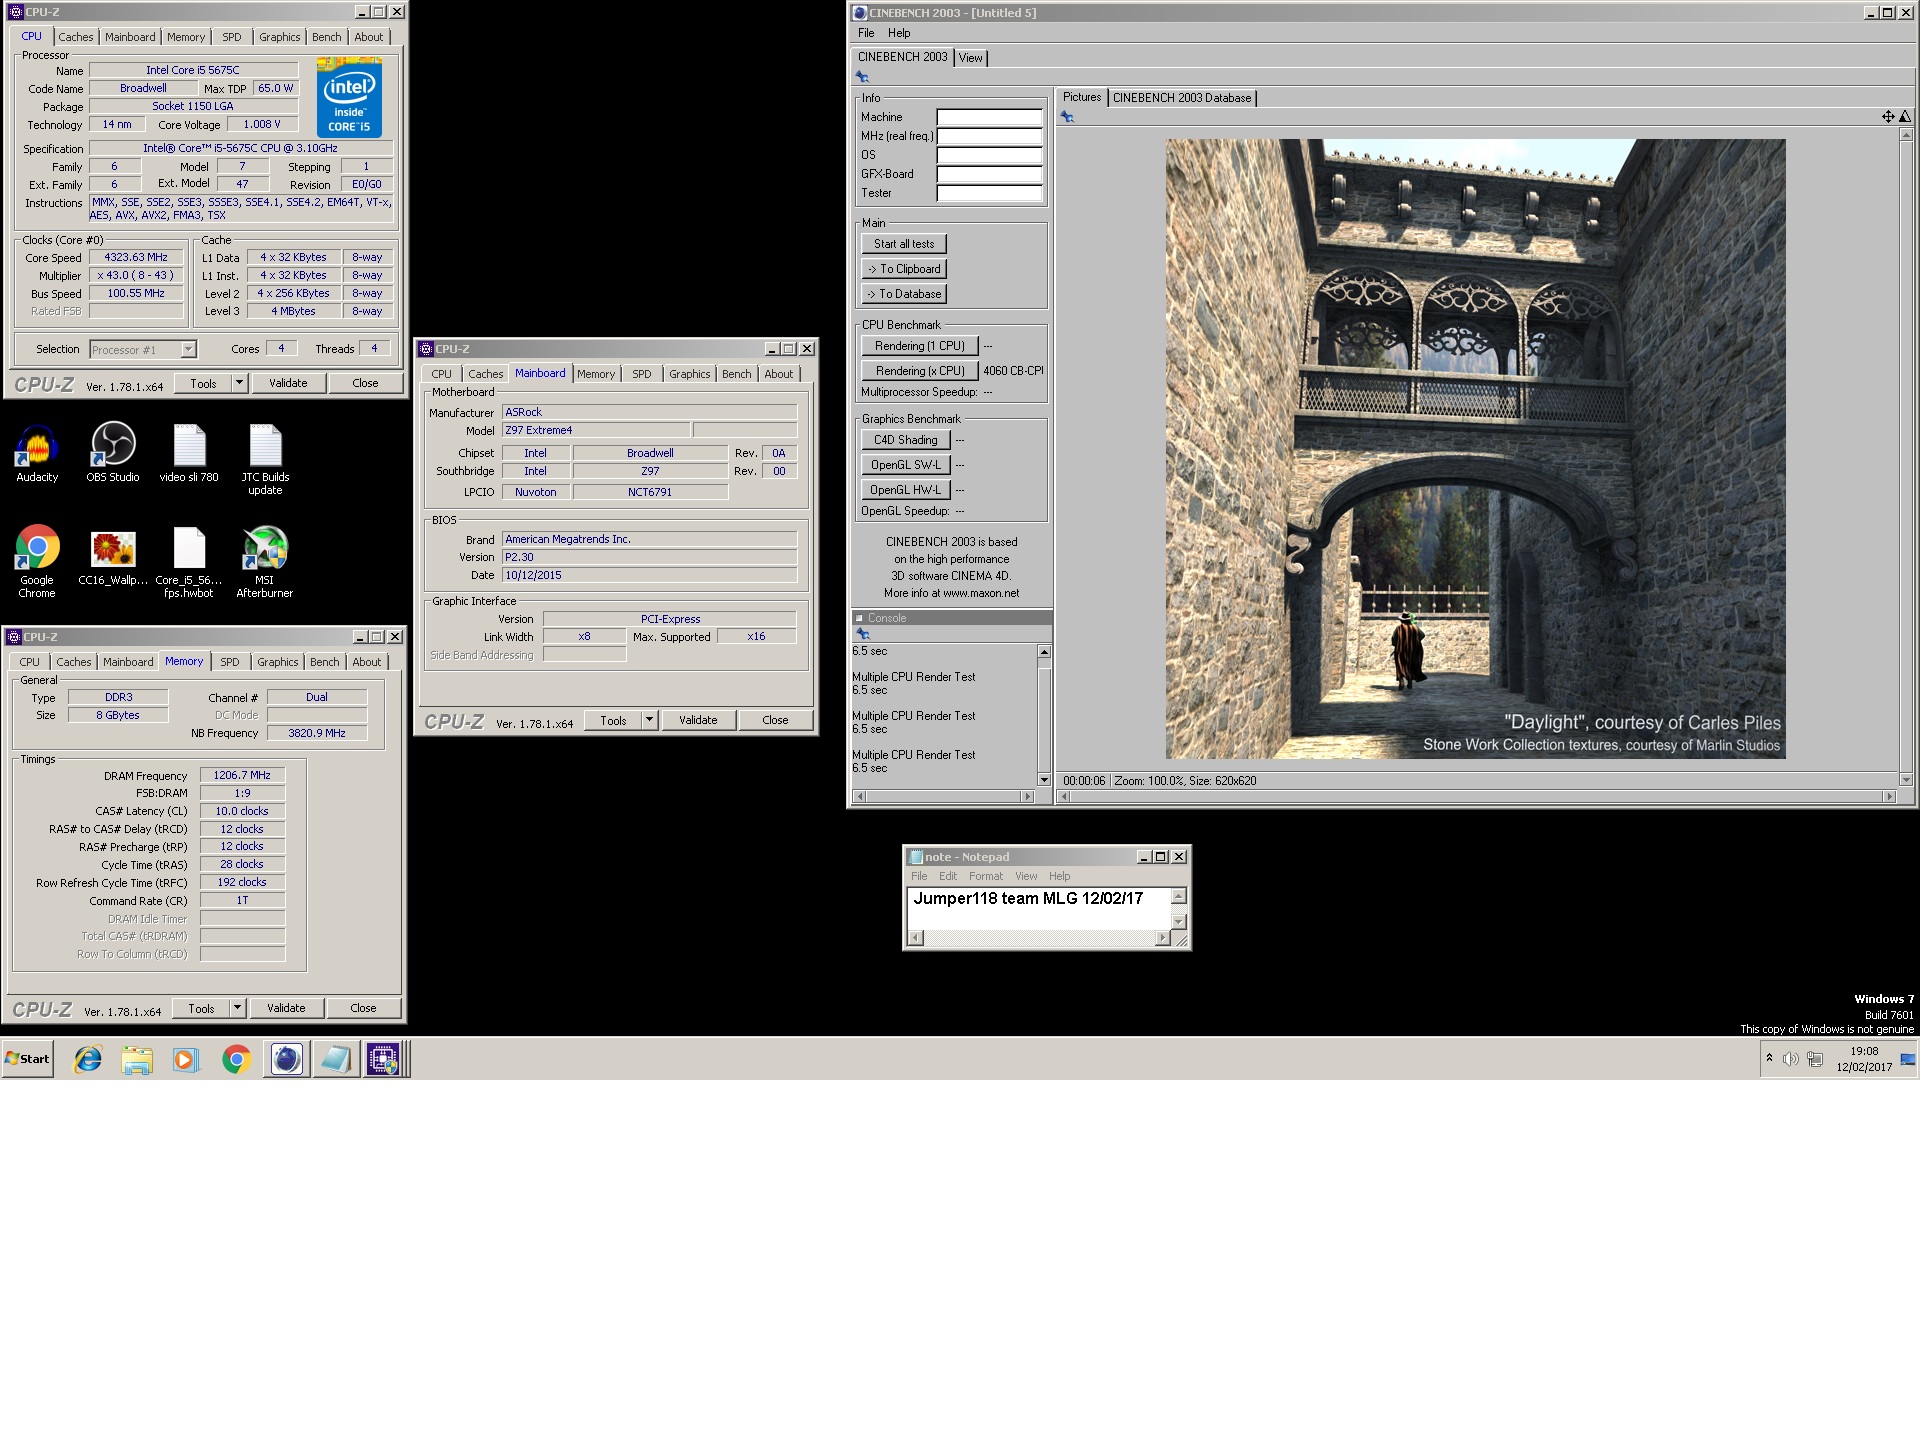Open Google Chrome desktop shortcut
1920x1440 pixels.
[37, 561]
